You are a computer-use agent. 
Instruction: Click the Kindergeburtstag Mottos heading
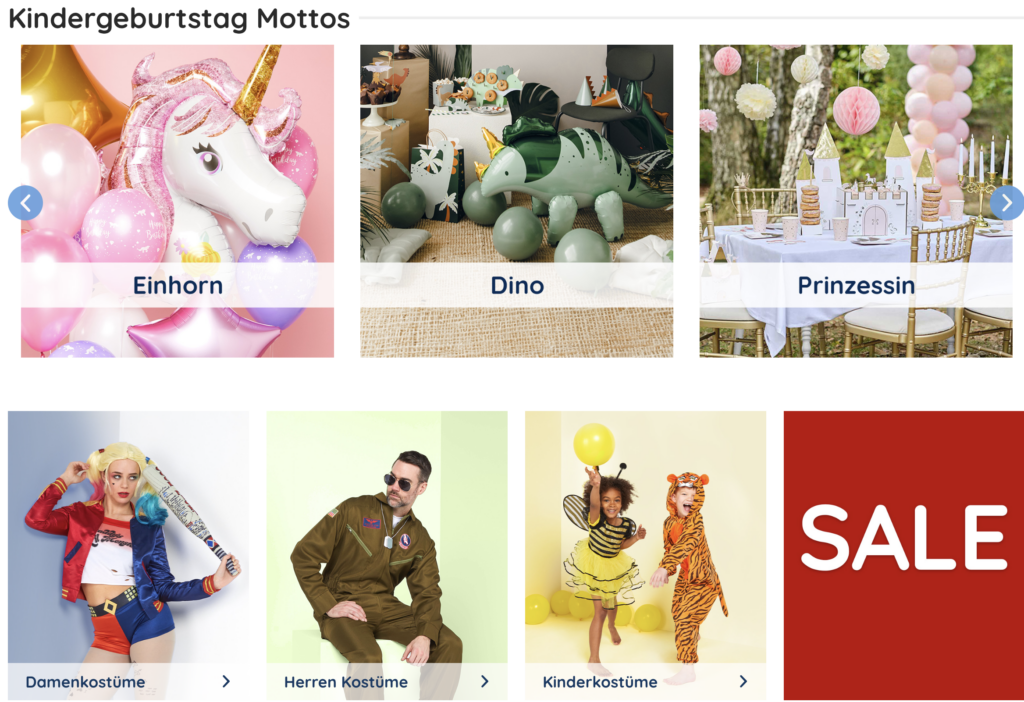click(x=179, y=18)
